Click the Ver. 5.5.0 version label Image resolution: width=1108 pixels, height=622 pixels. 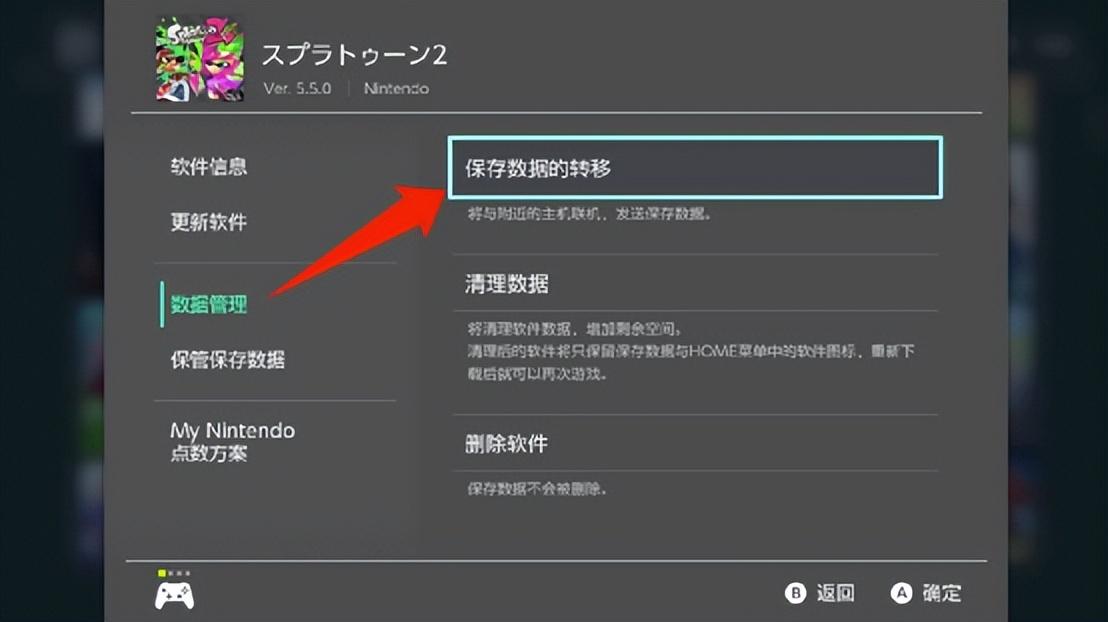(297, 88)
